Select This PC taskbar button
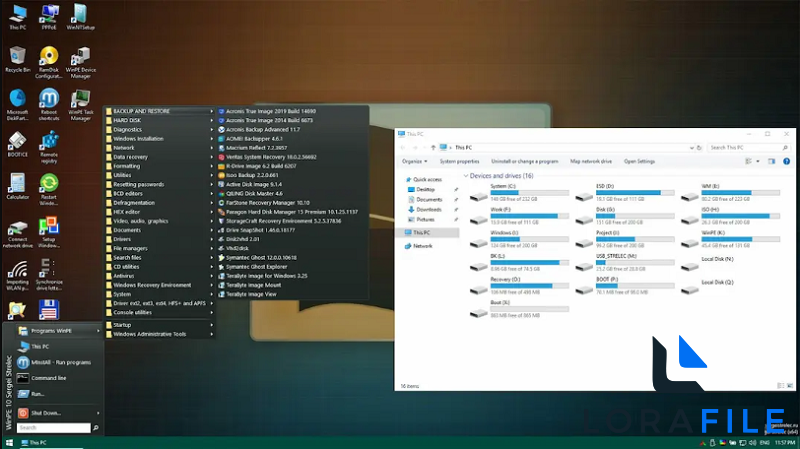Viewport: 800px width, 449px height. 50,443
